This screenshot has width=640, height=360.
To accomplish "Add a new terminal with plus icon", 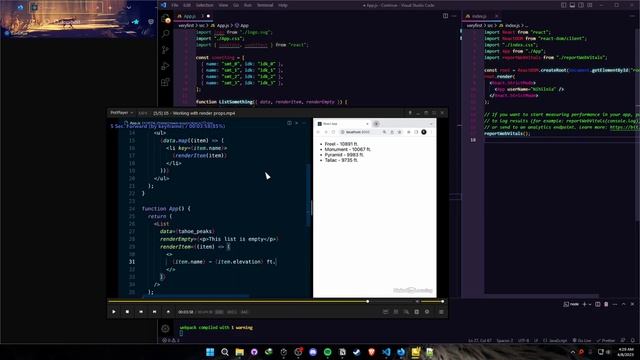I will tap(584, 304).
